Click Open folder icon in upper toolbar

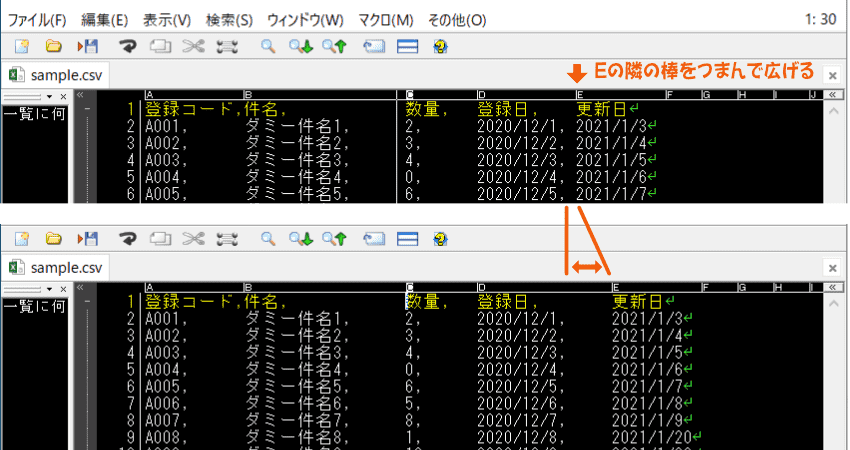coord(53,47)
